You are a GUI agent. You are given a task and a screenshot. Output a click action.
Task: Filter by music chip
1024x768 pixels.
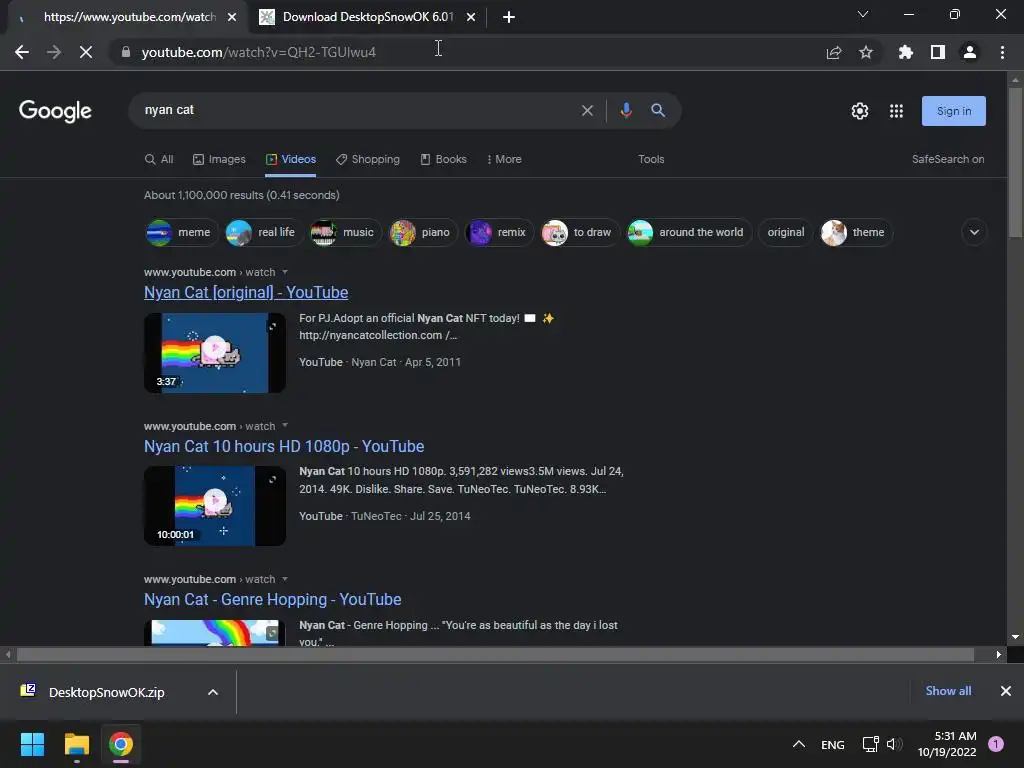click(x=345, y=232)
